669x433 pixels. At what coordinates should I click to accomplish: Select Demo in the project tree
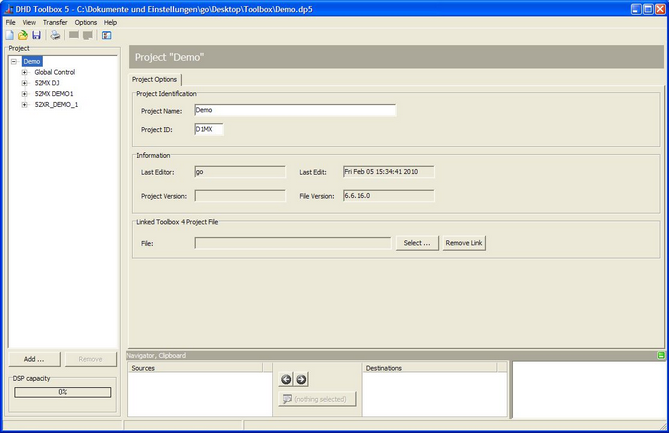click(32, 61)
